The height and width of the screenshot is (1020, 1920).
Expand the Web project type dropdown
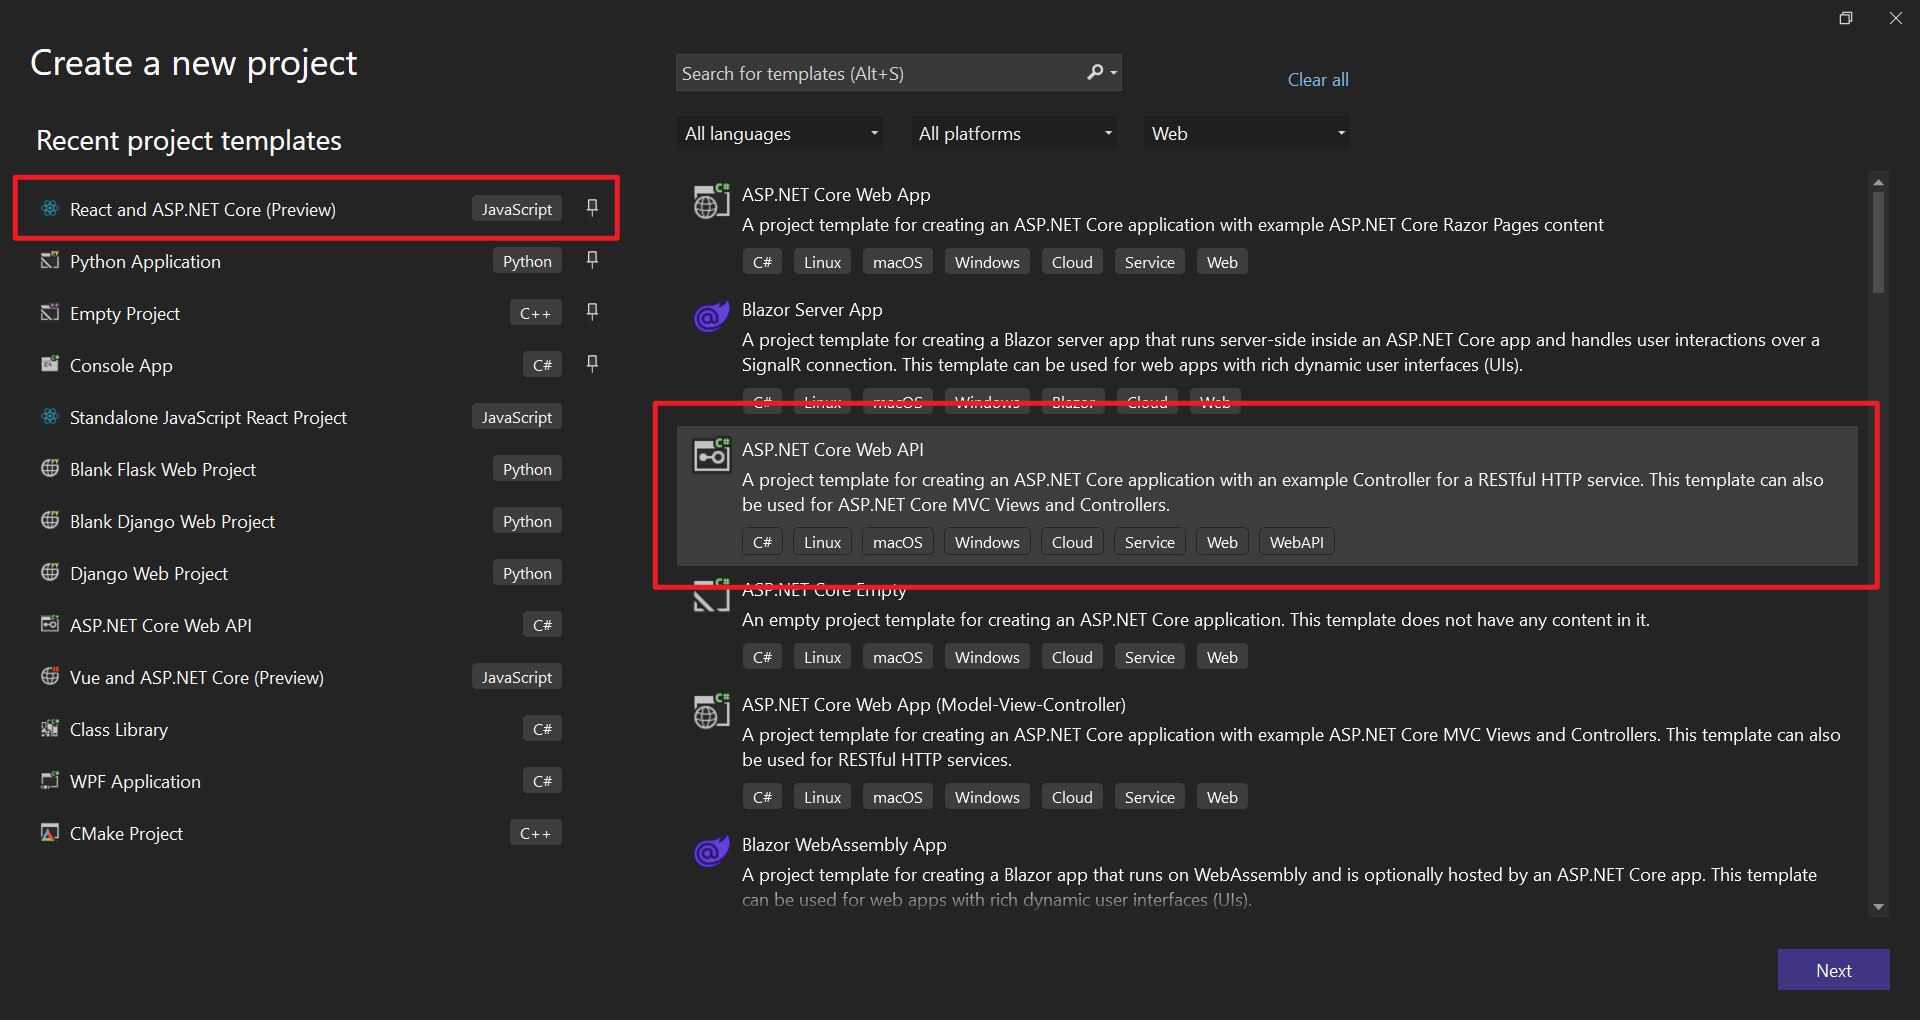tap(1247, 133)
